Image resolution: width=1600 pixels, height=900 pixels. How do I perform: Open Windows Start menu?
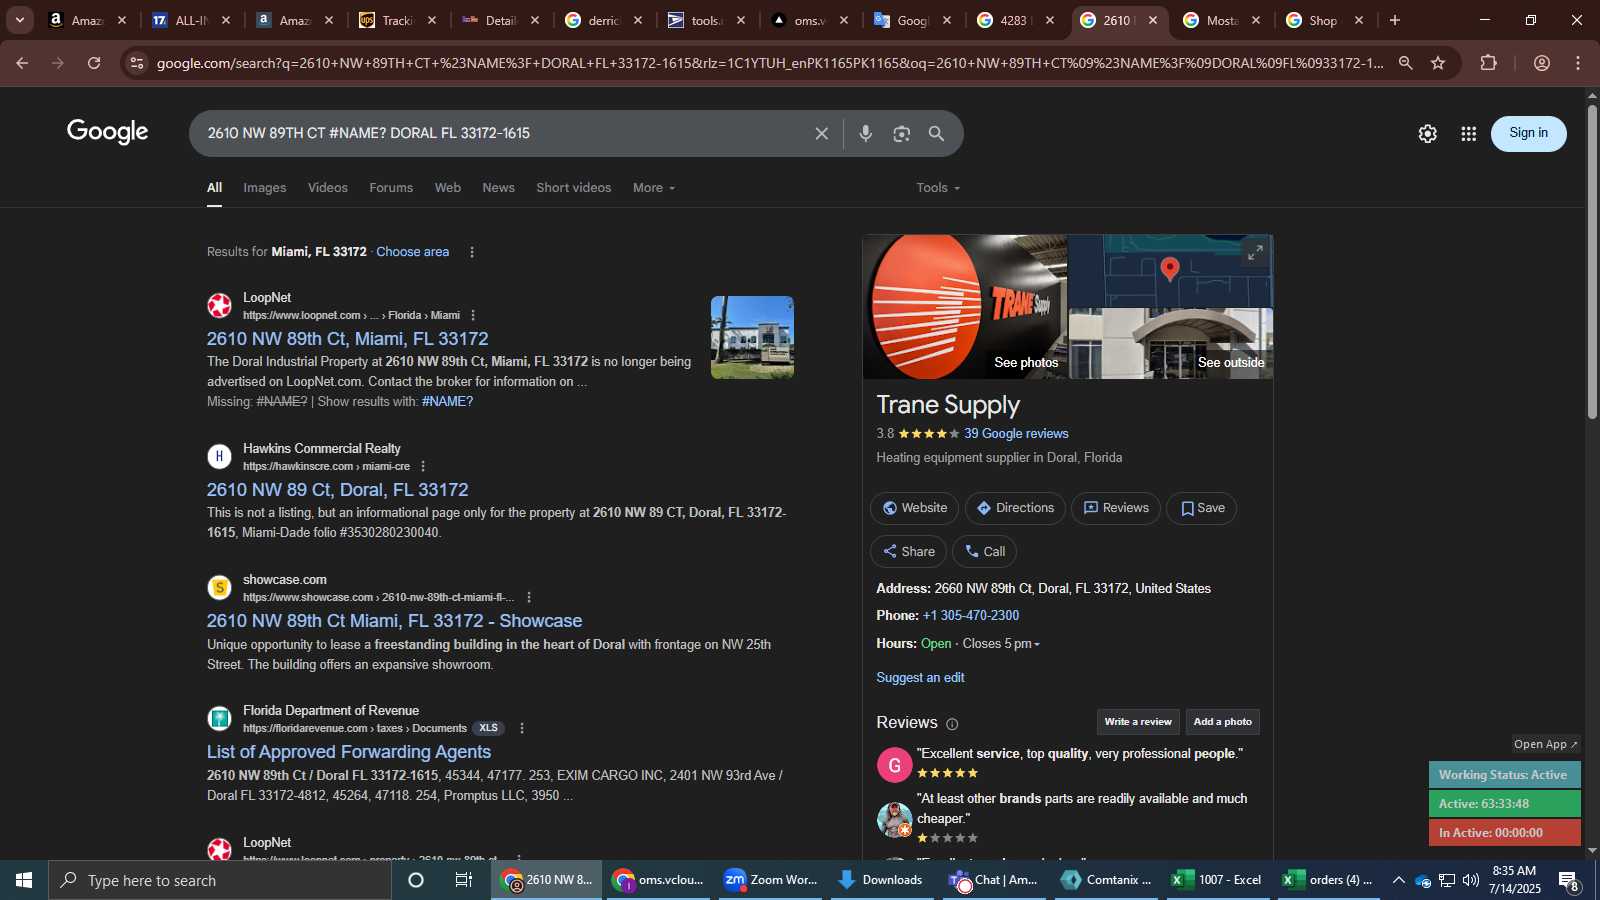[24, 880]
